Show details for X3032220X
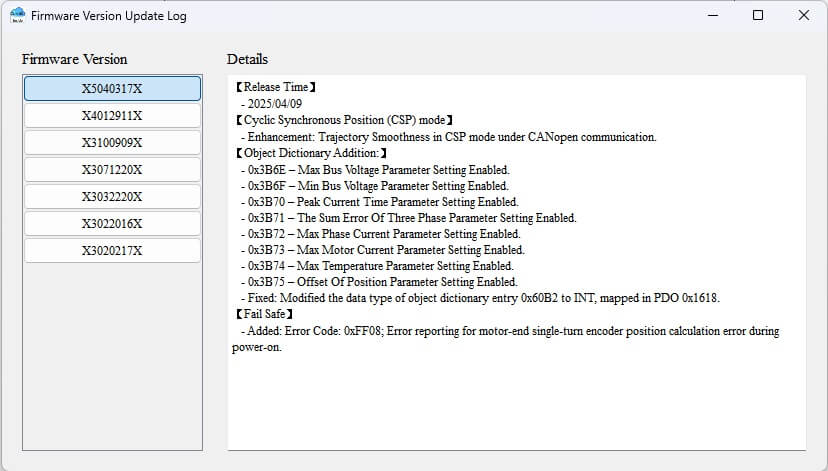828x471 pixels. pos(112,196)
